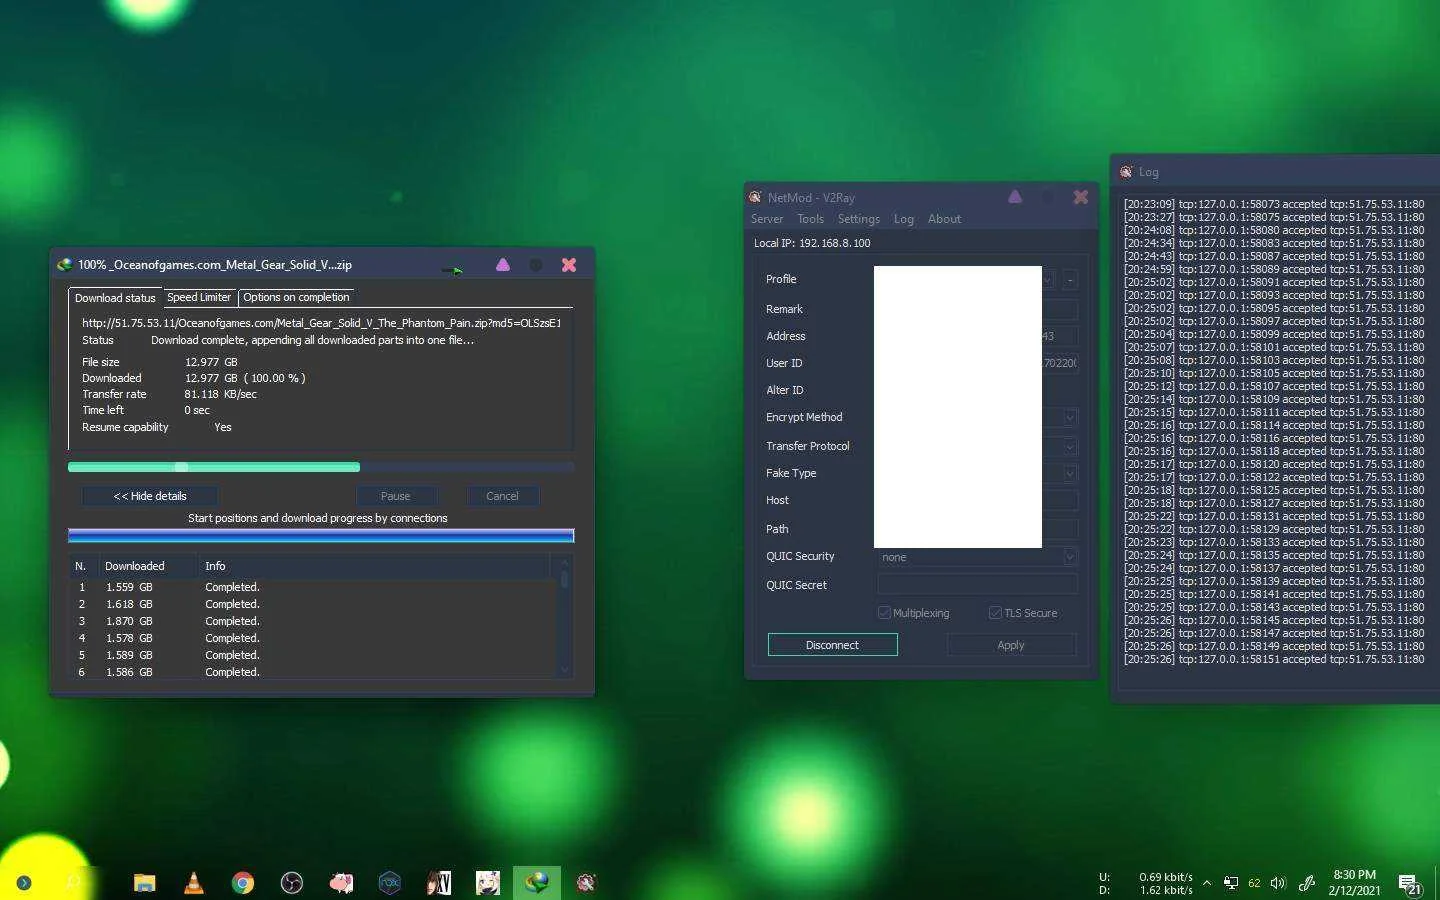The width and height of the screenshot is (1440, 900).
Task: Click the blue connections progress bar
Action: 321,536
